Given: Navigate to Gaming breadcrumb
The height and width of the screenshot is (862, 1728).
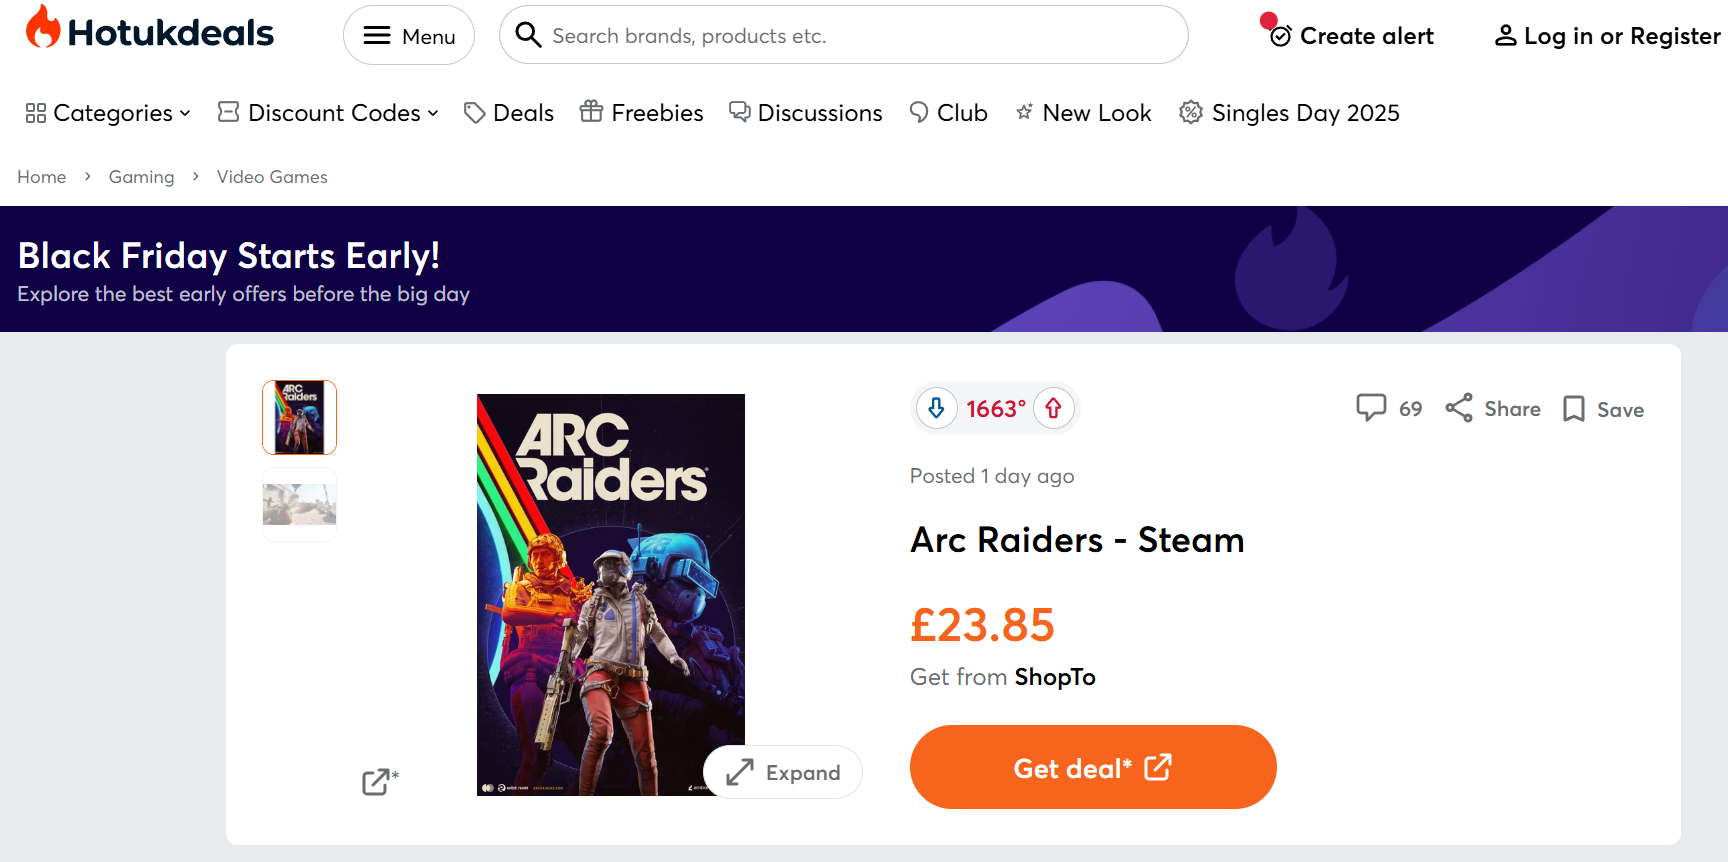Looking at the screenshot, I should coord(141,177).
